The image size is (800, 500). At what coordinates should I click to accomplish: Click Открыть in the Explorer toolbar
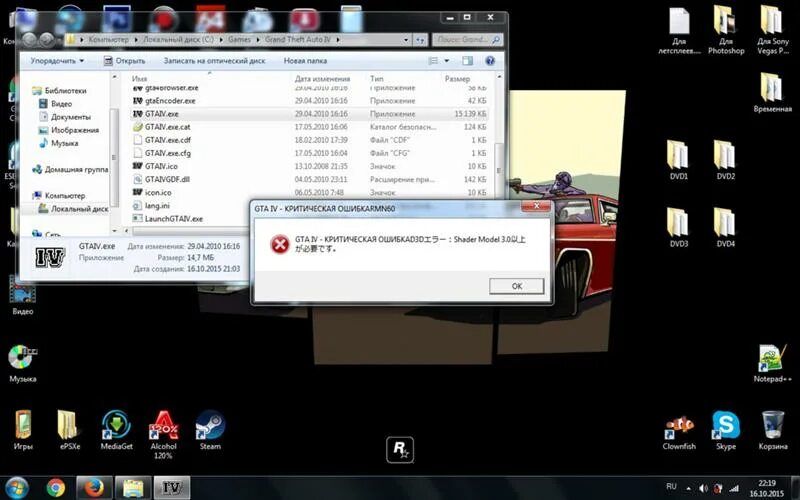point(124,61)
